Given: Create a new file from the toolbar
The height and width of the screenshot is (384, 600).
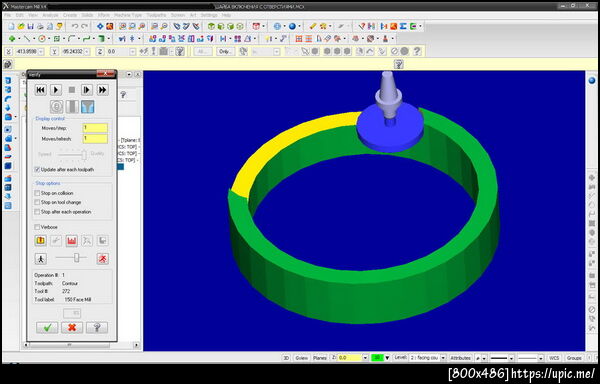Looking at the screenshot, I should click(11, 26).
